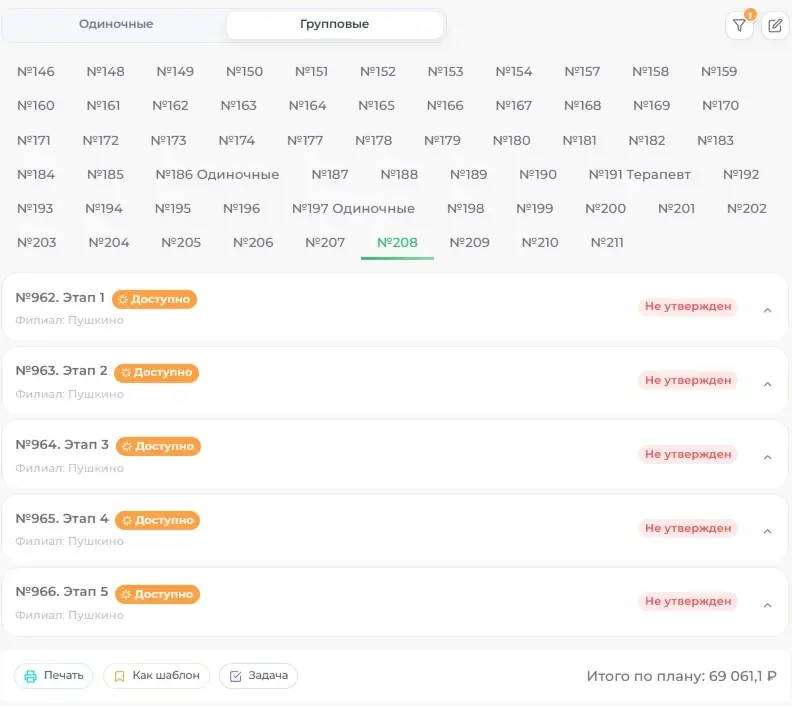Open plan tab №174

coord(236,140)
